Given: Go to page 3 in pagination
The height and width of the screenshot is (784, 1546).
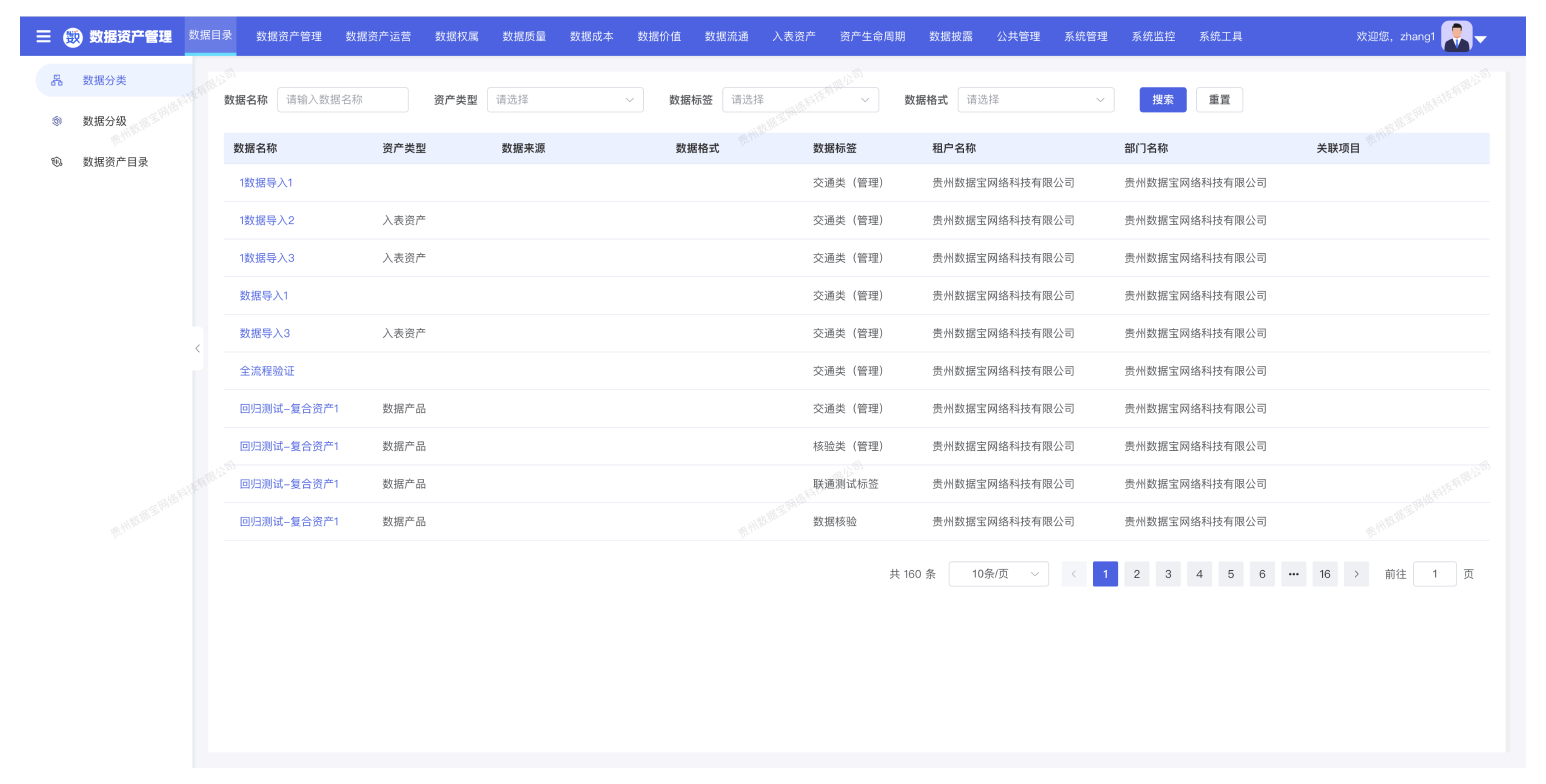Looking at the screenshot, I should click(1168, 574).
